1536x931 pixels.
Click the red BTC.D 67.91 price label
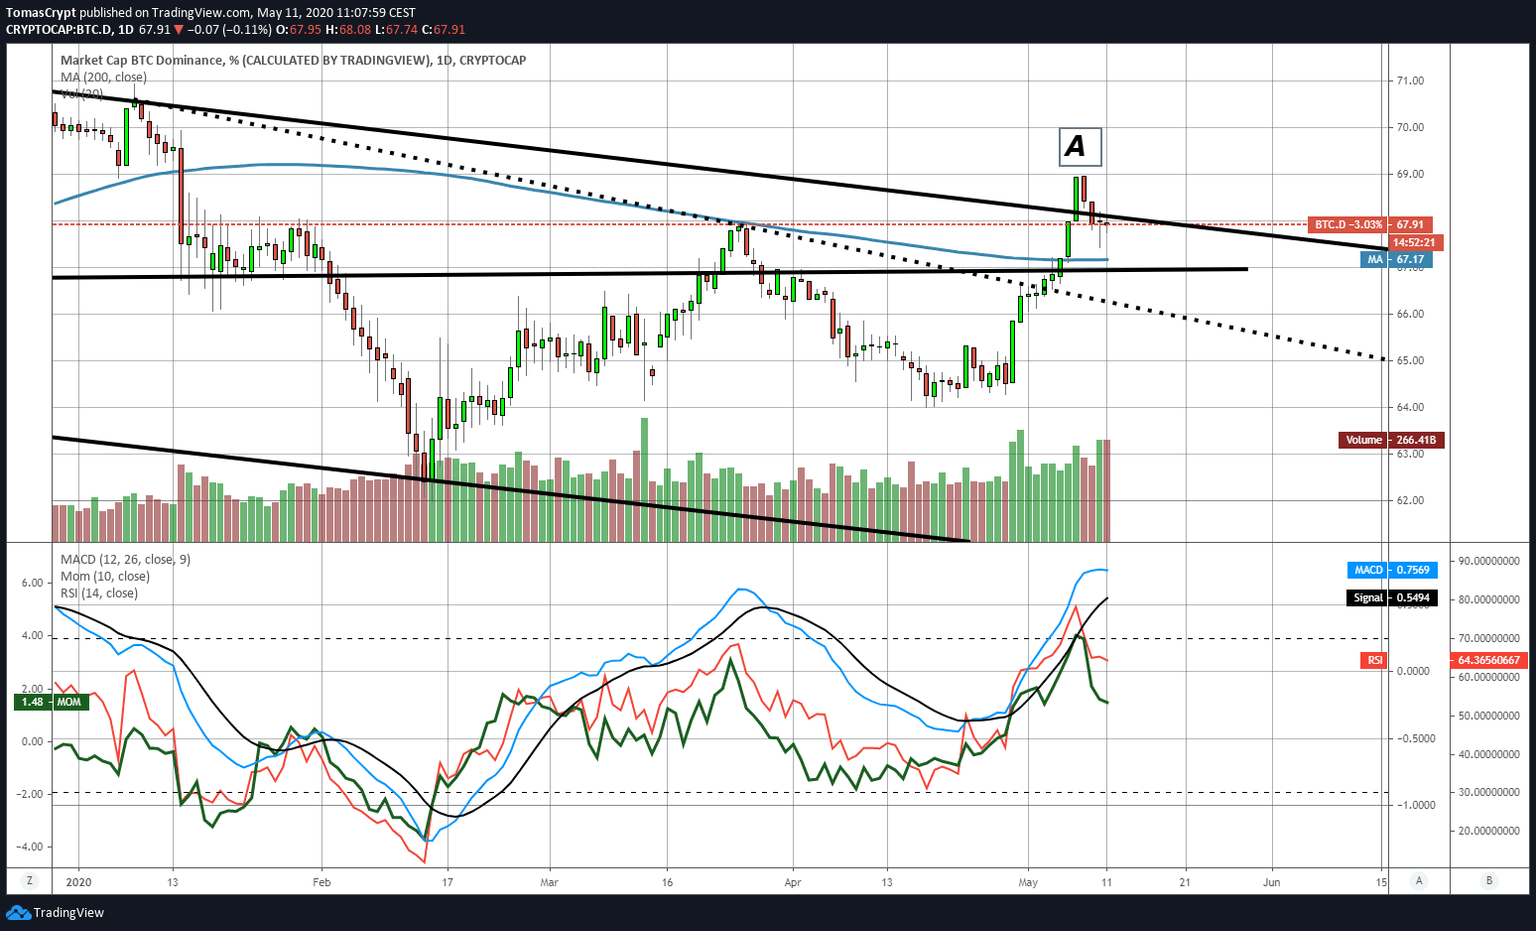point(1369,225)
